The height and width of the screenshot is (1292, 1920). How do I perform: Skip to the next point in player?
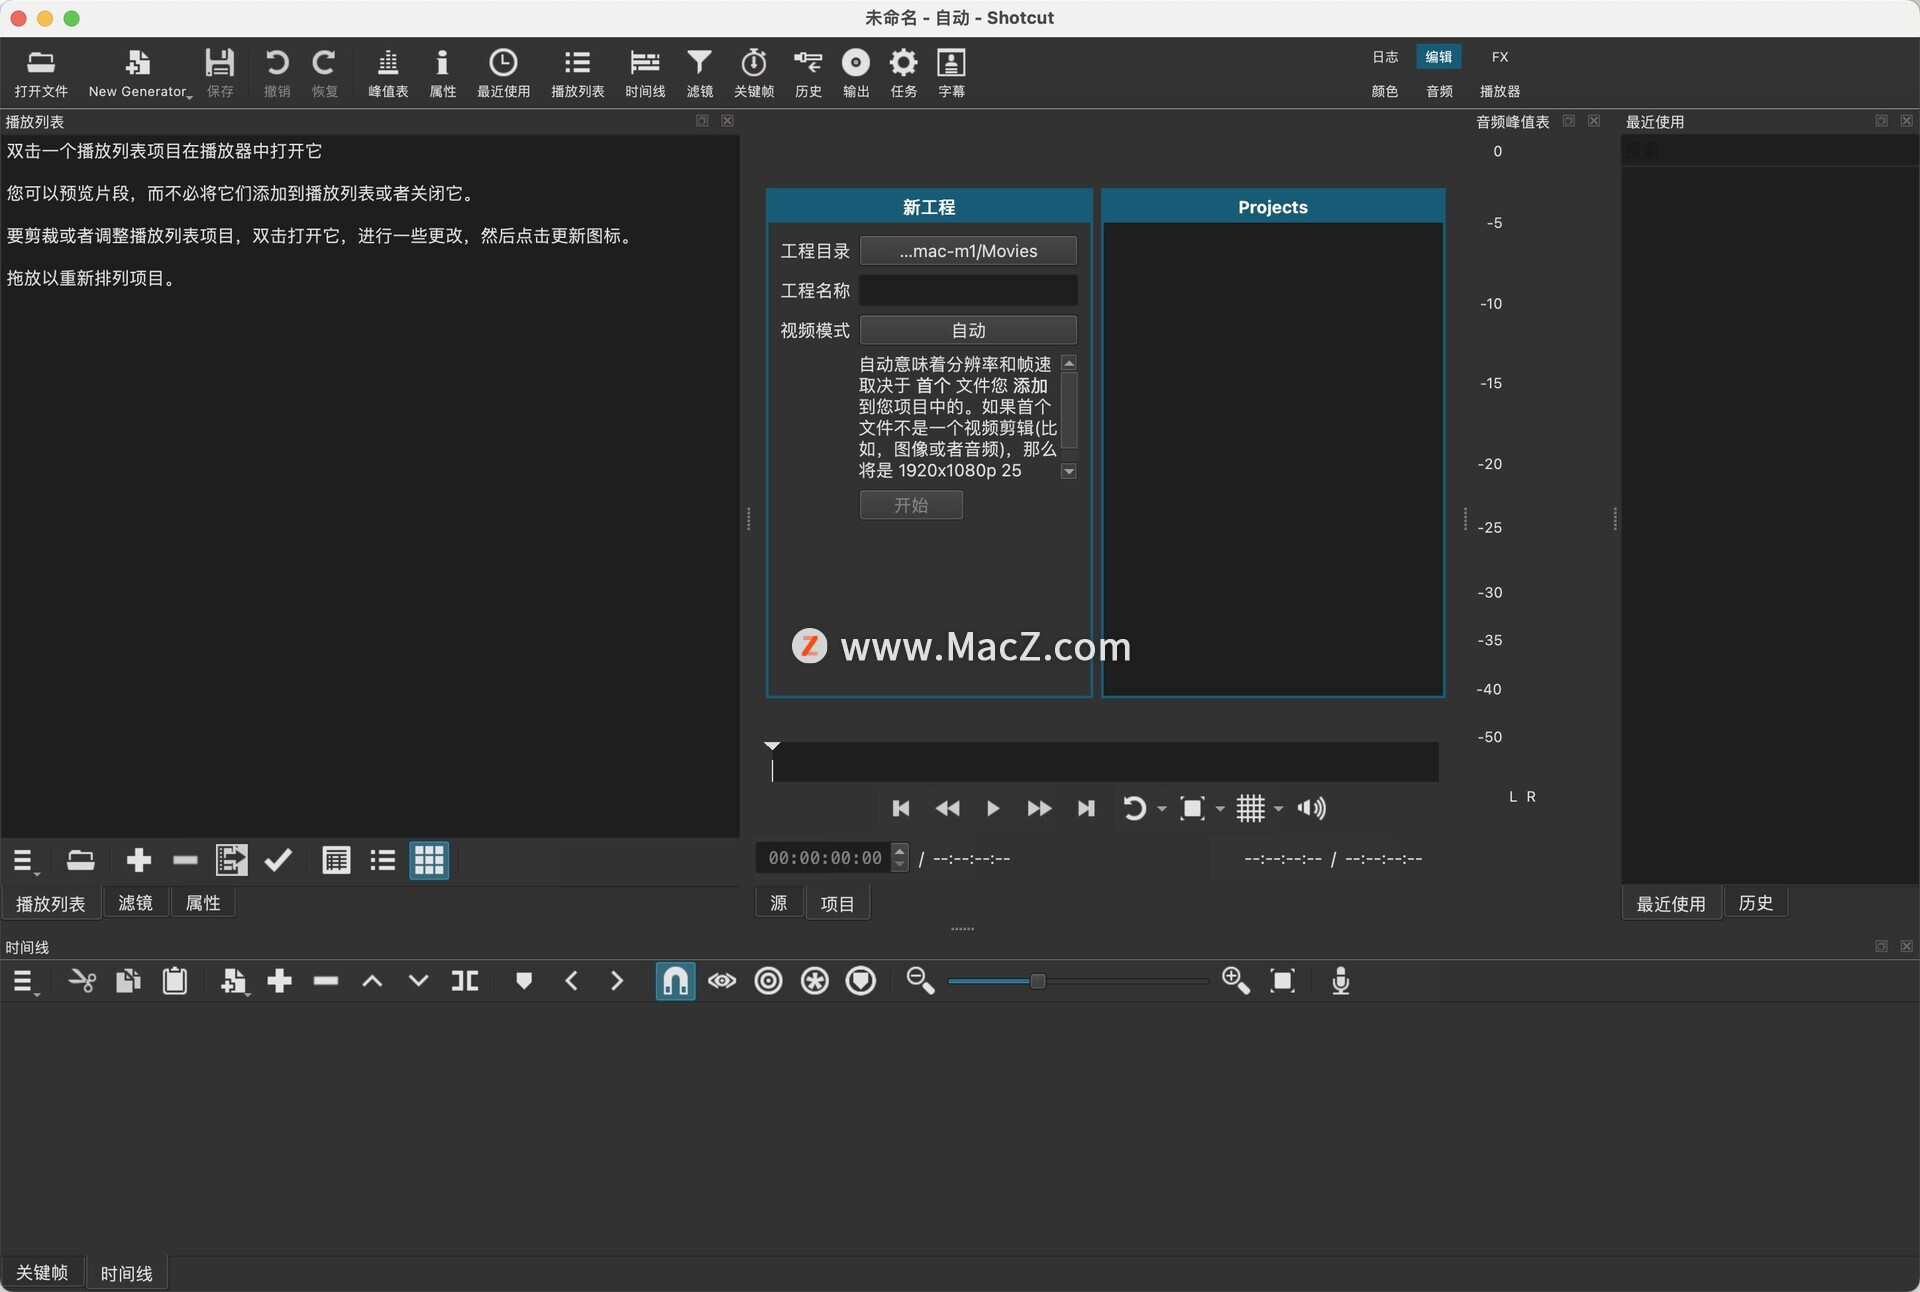(x=1086, y=808)
